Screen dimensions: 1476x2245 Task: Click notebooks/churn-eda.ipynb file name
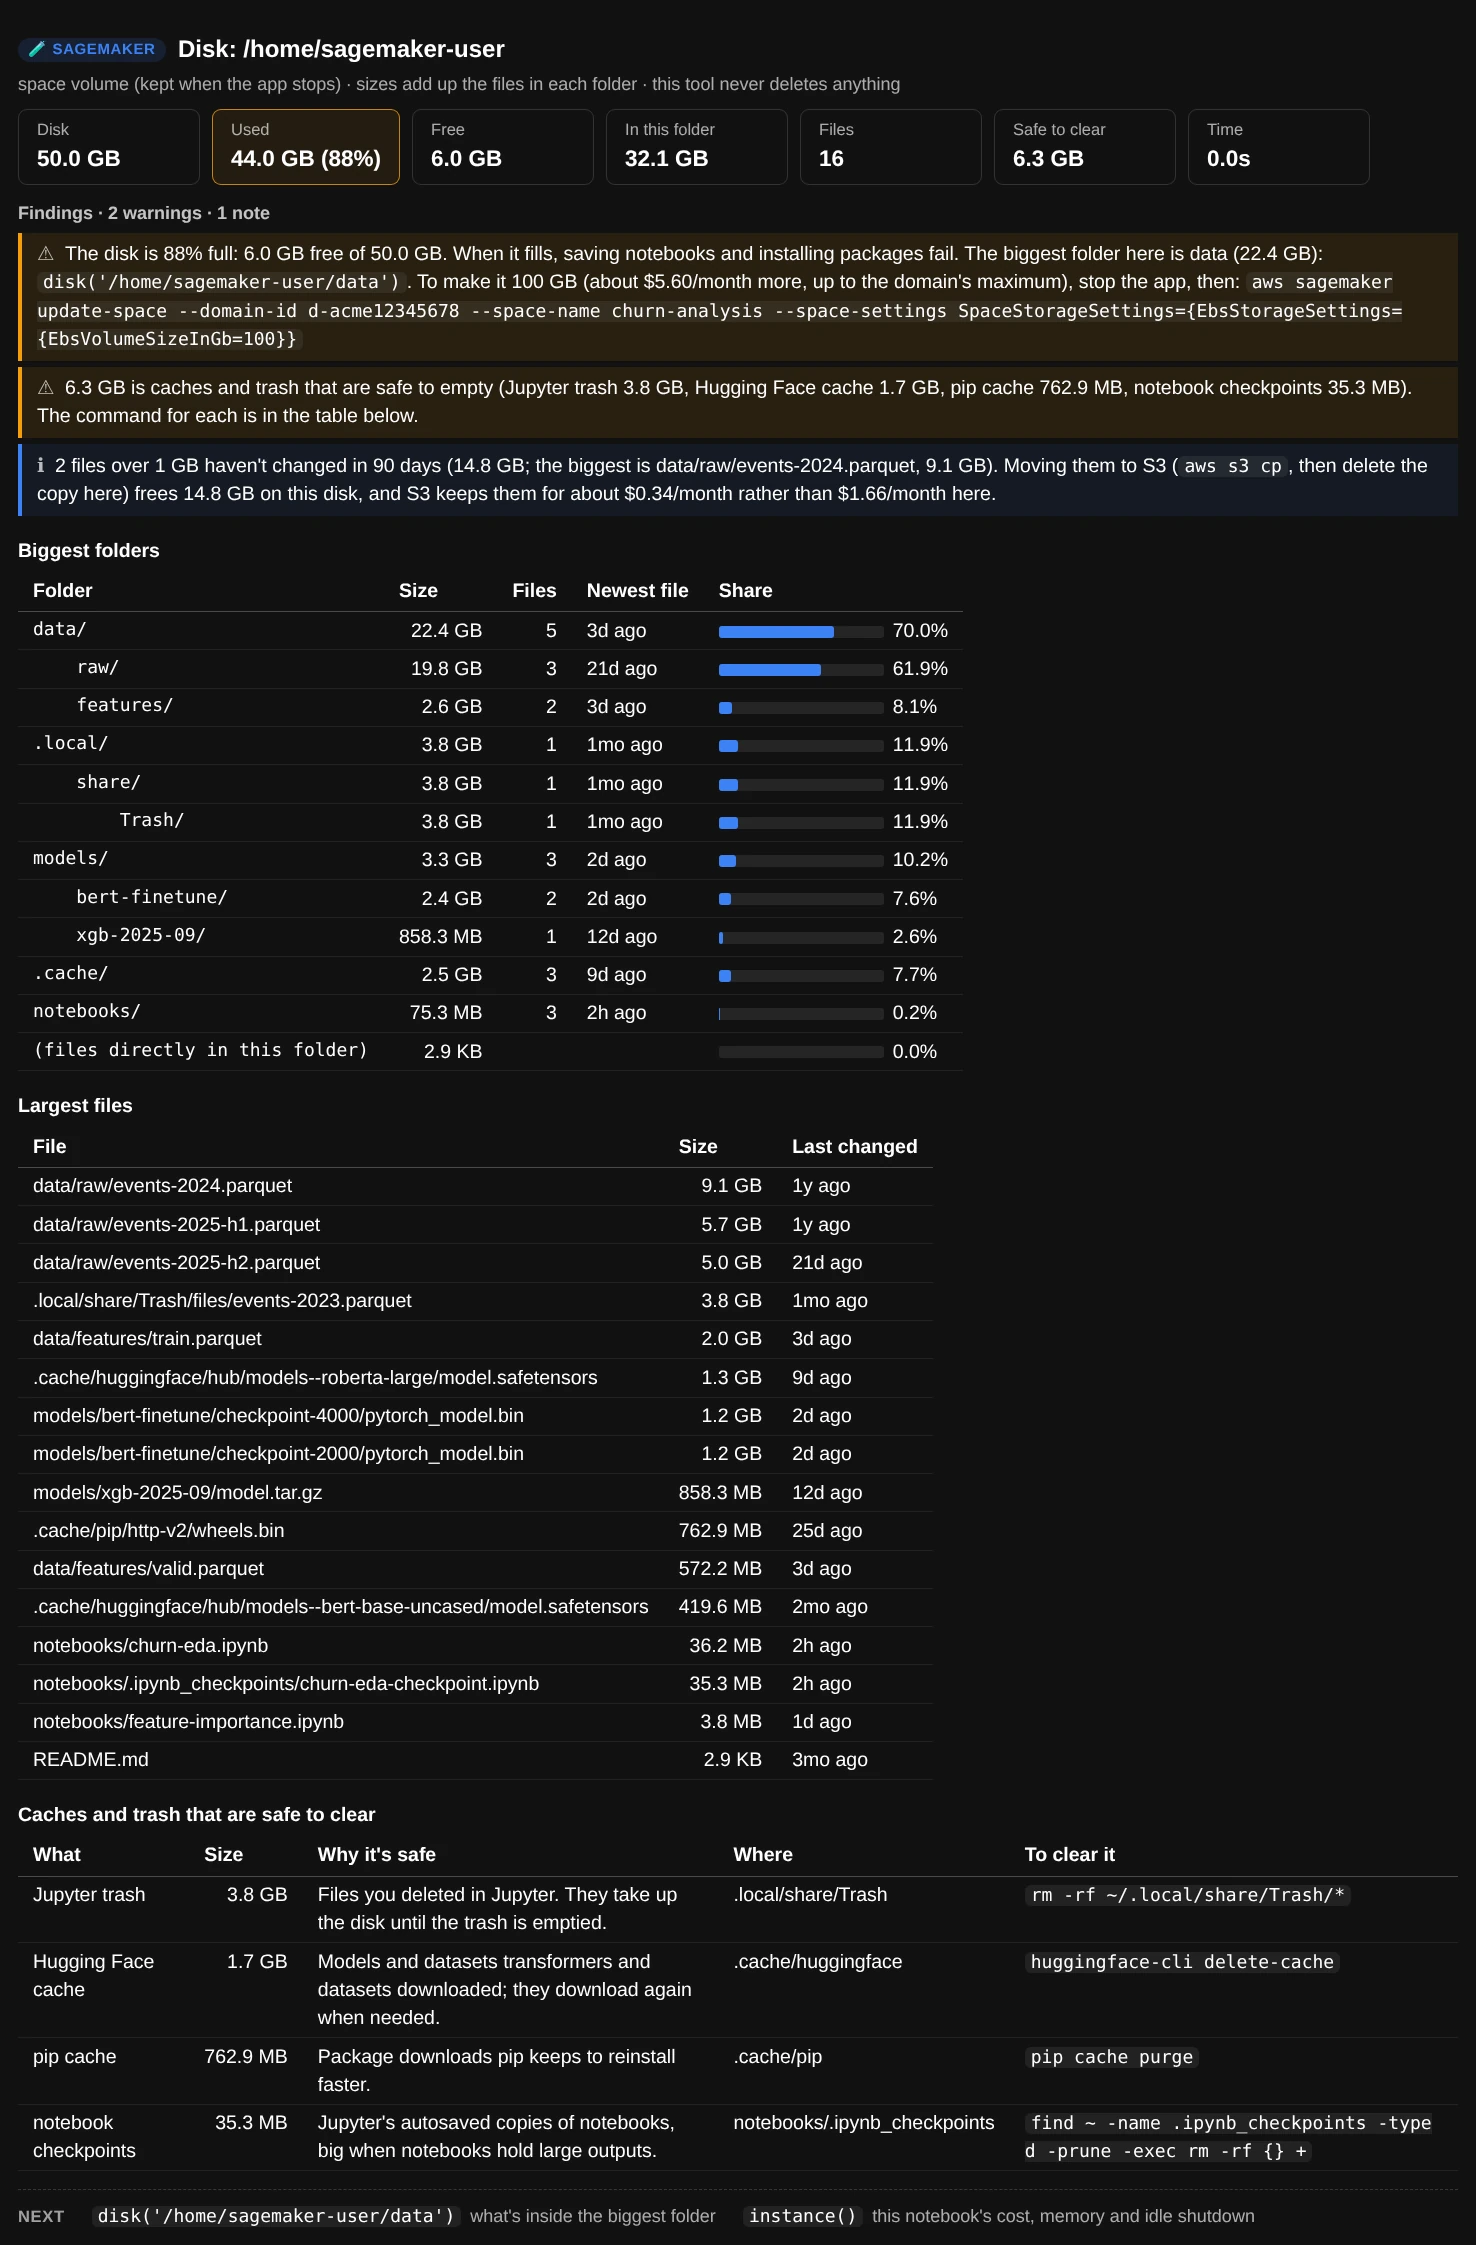tap(151, 1646)
